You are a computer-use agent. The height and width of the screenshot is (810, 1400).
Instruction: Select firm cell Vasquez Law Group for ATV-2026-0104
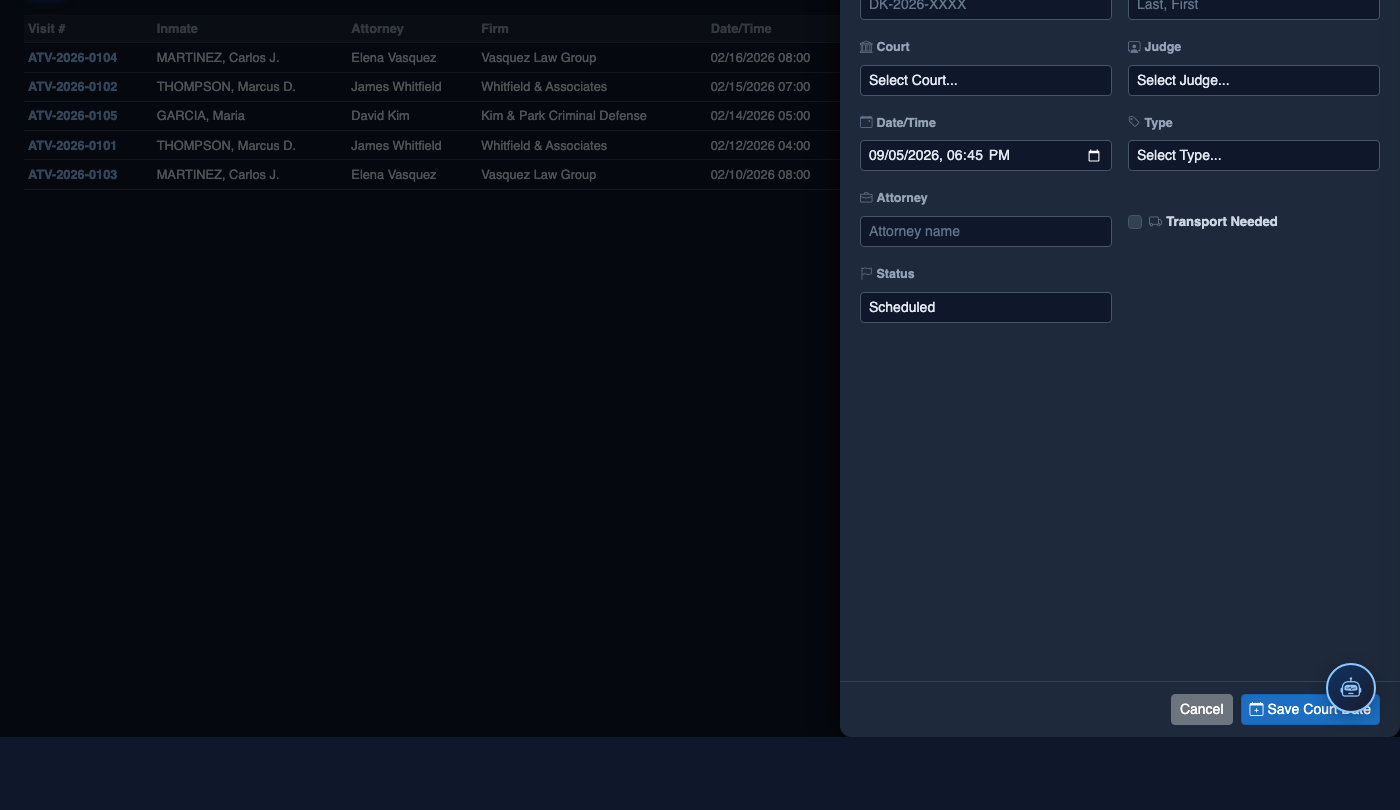(539, 58)
